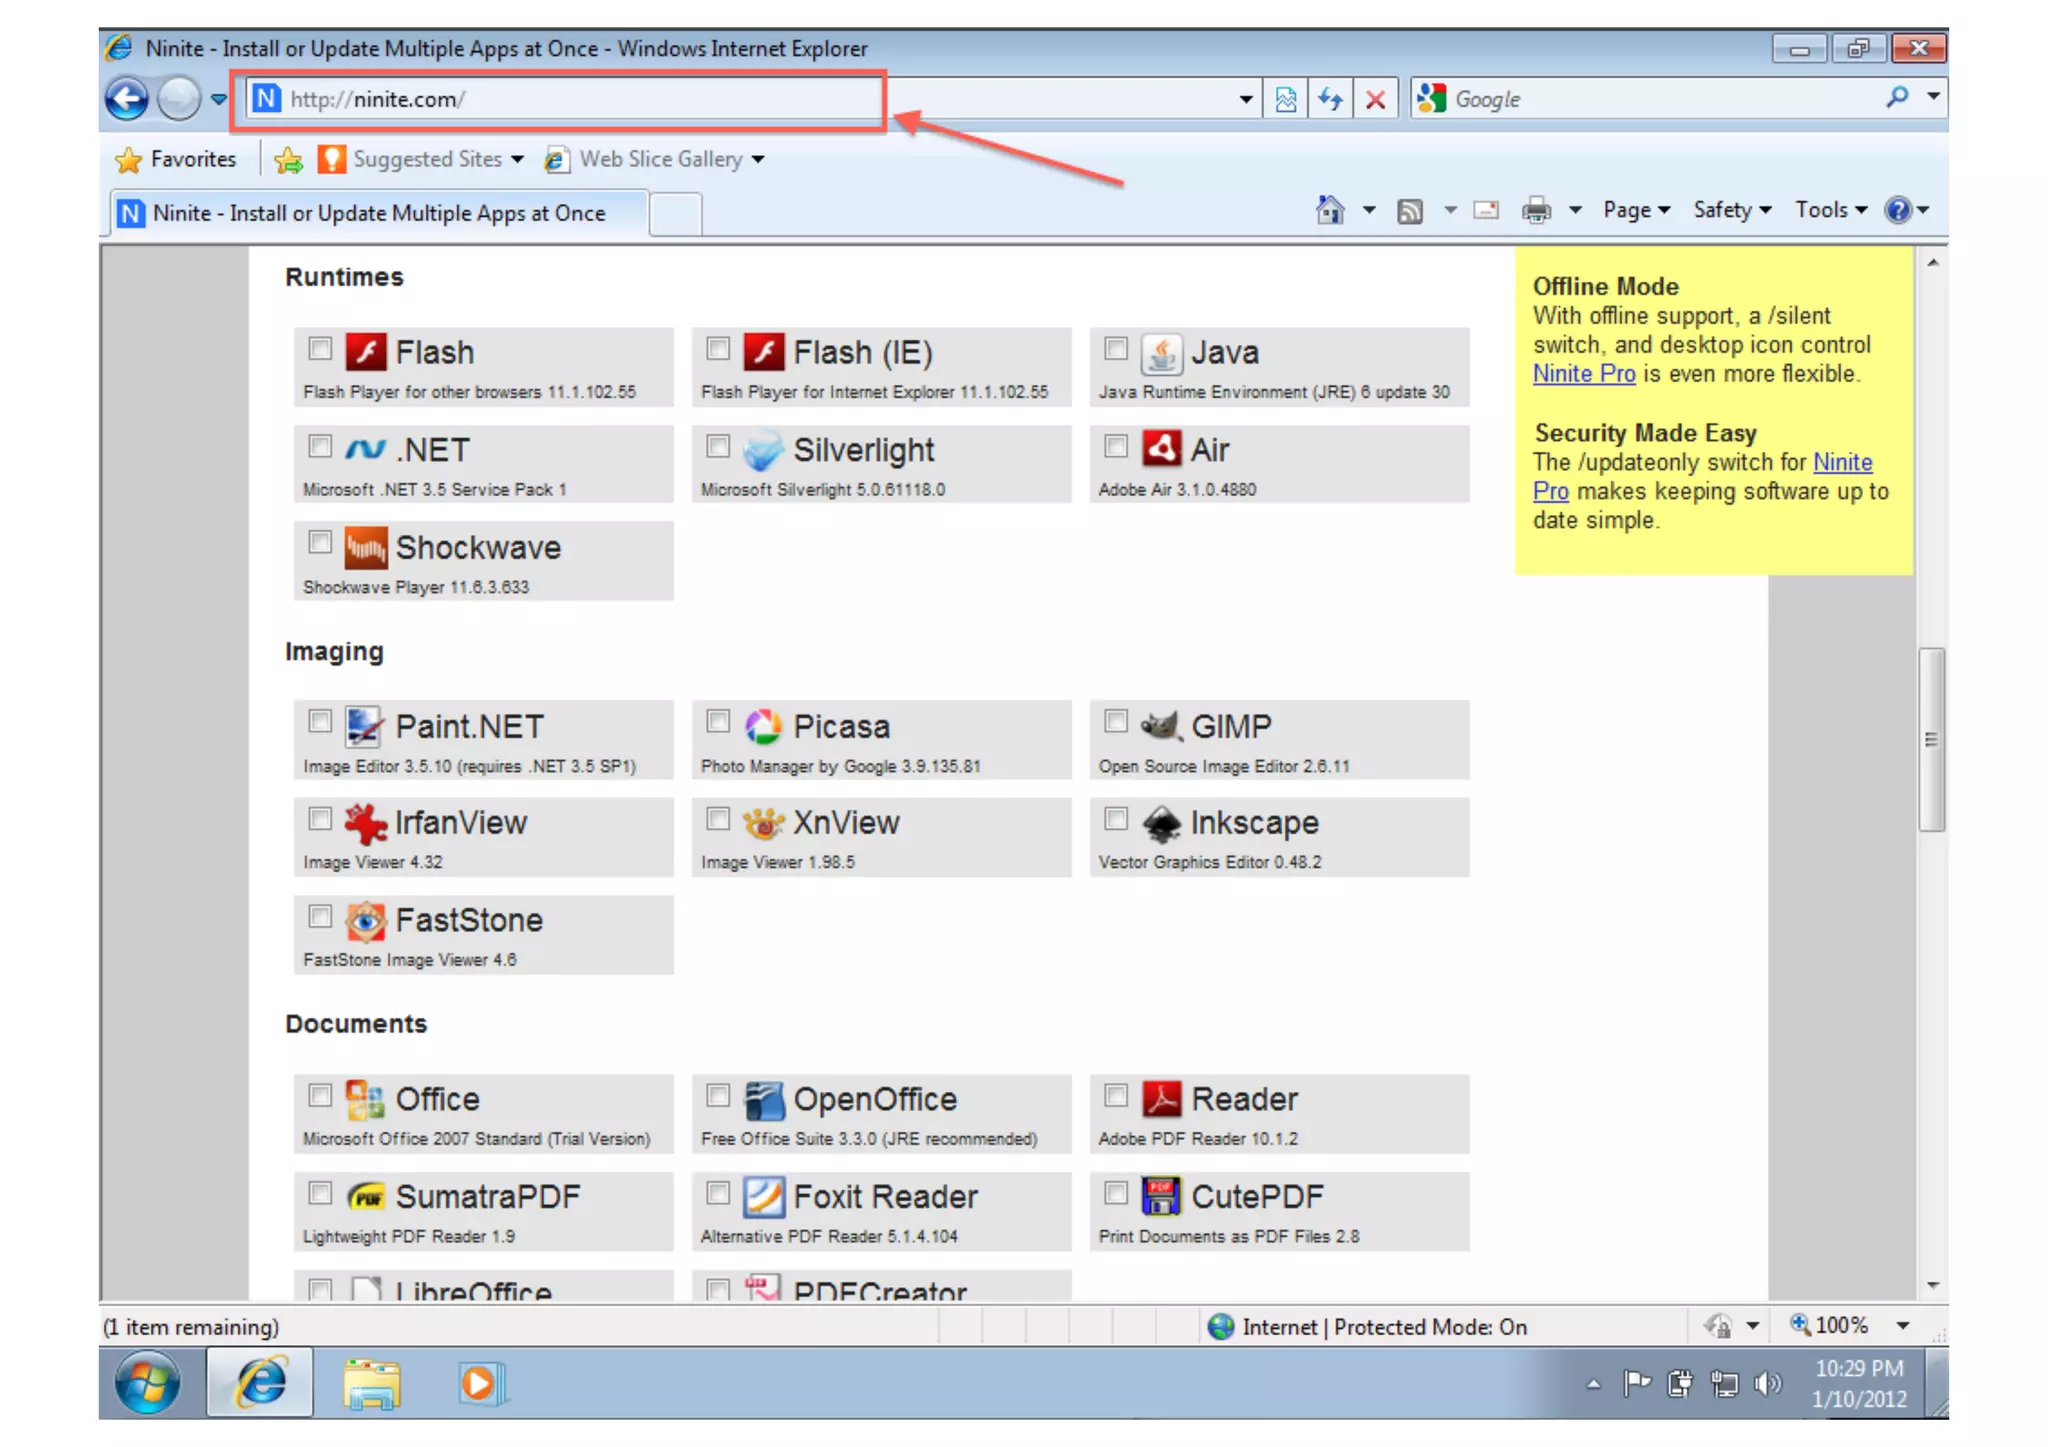This screenshot has width=2048, height=1447.
Task: Click the Add to Favorites bar star icon
Action: 288,159
